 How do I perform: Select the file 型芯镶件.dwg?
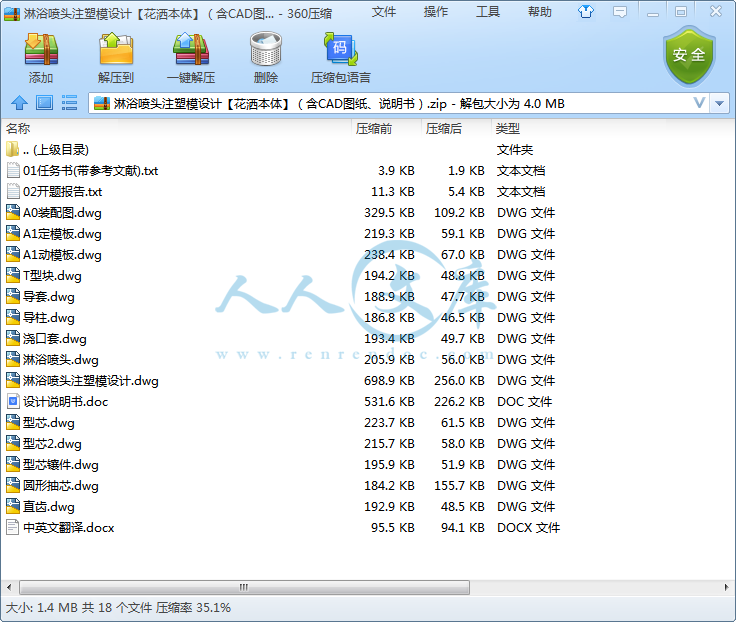click(x=61, y=465)
